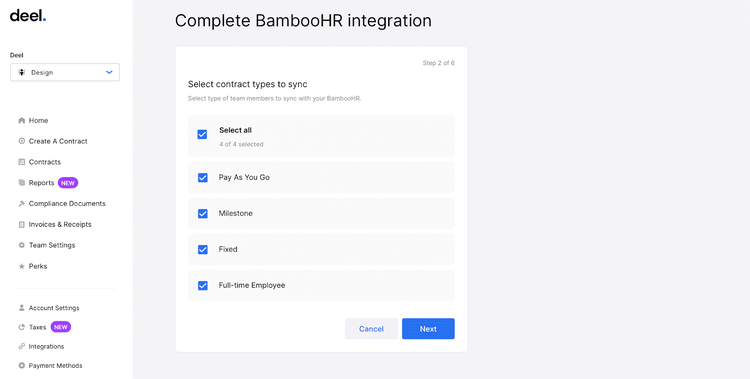Open Payment Methods menu item
This screenshot has height=379, width=750.
tap(55, 366)
